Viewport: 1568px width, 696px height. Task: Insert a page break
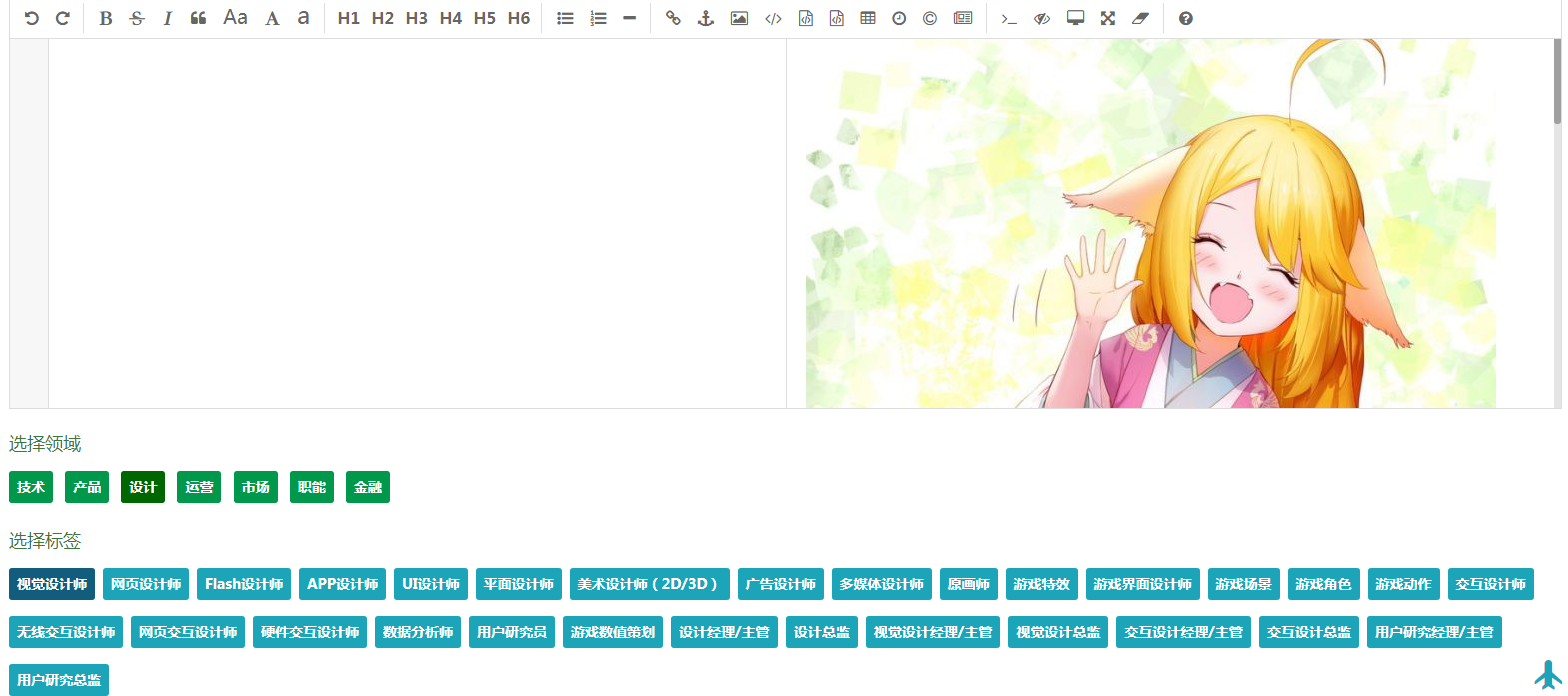click(963, 18)
